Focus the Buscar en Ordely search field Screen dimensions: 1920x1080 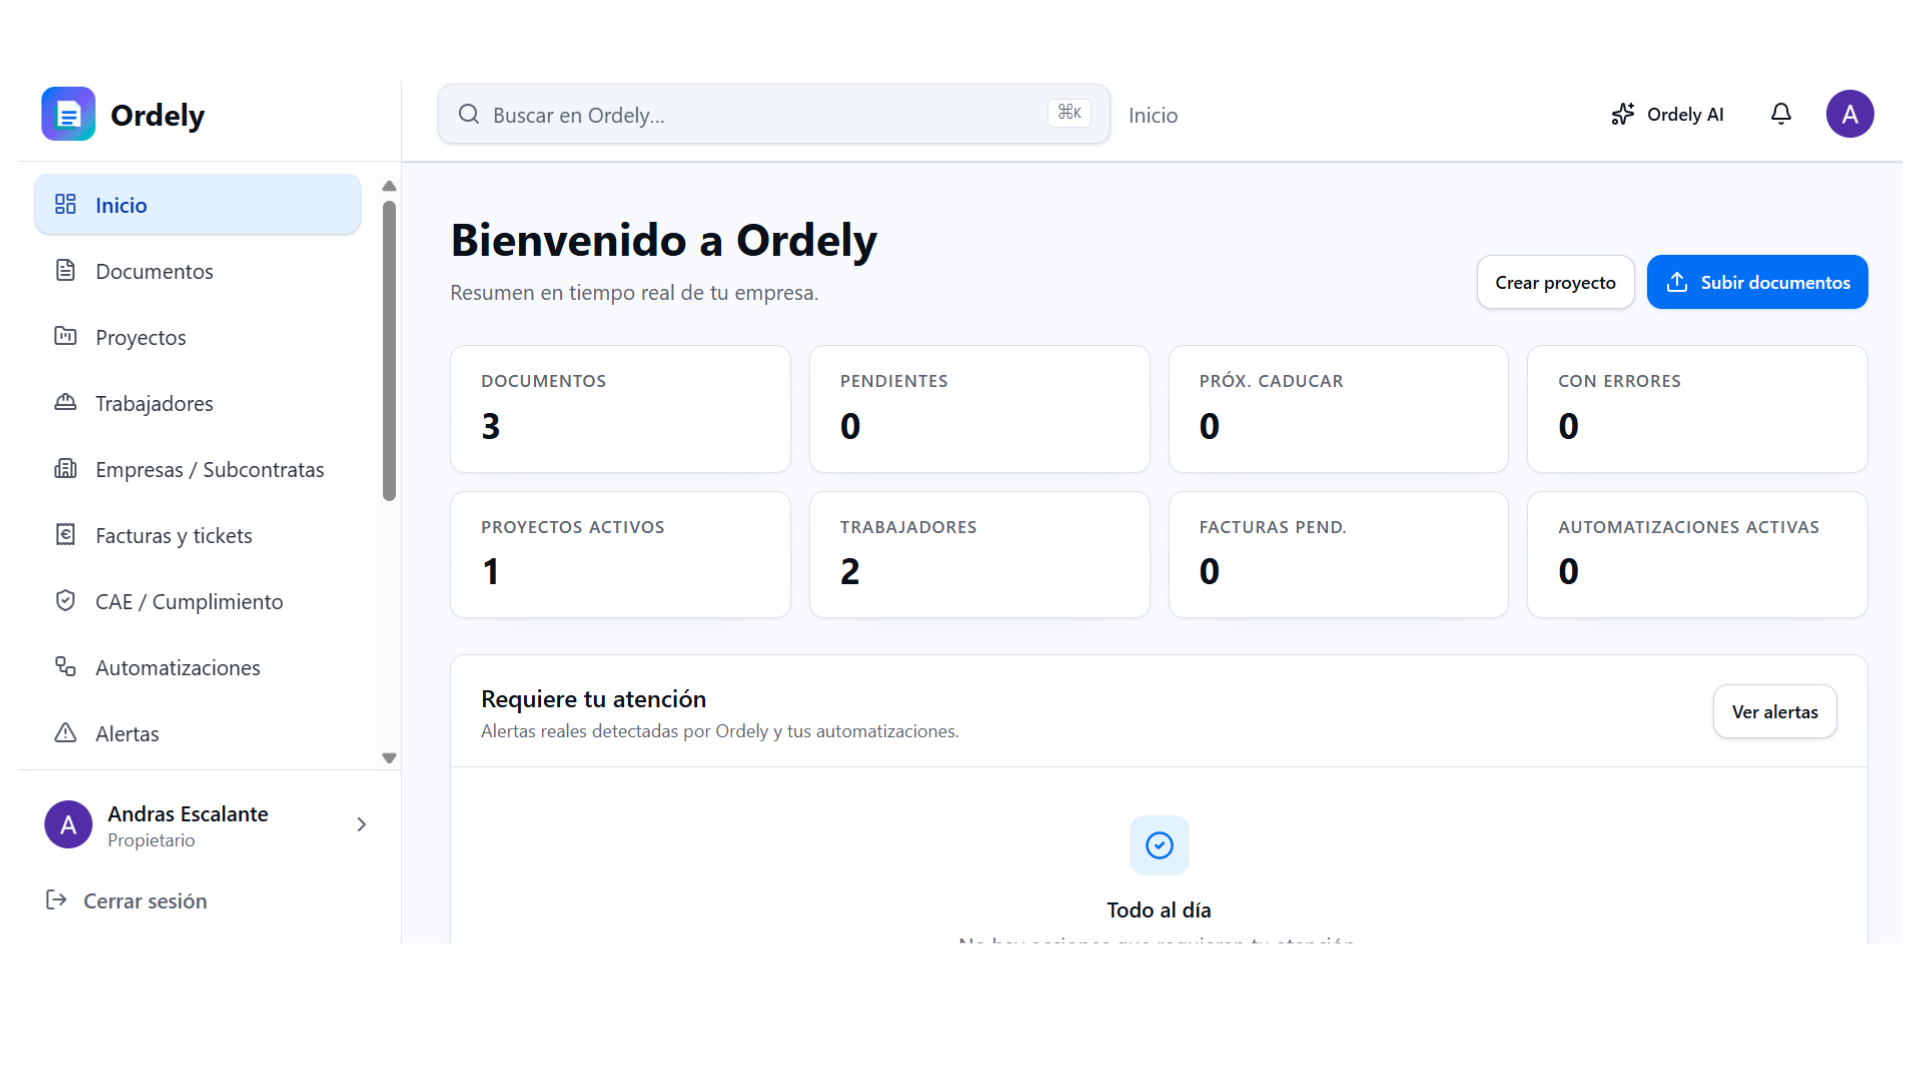[774, 114]
